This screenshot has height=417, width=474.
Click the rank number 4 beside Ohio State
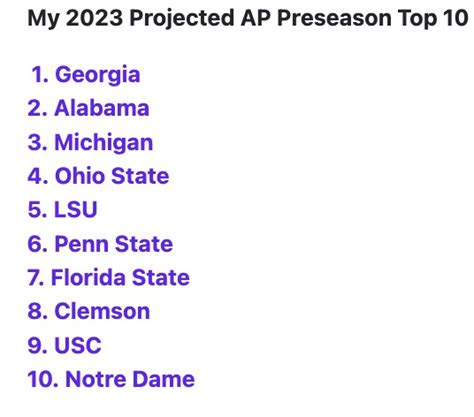point(38,176)
